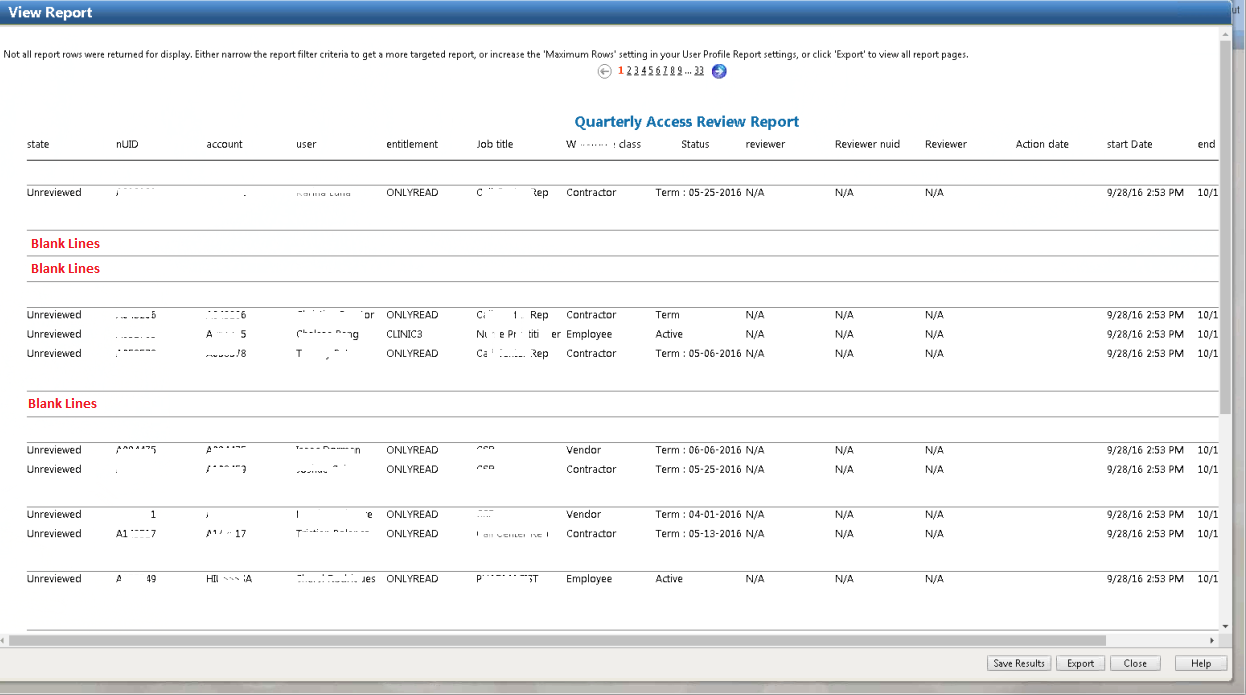Image resolution: width=1246 pixels, height=695 pixels.
Task: Advance to the next report page arrow
Action: [x=719, y=71]
